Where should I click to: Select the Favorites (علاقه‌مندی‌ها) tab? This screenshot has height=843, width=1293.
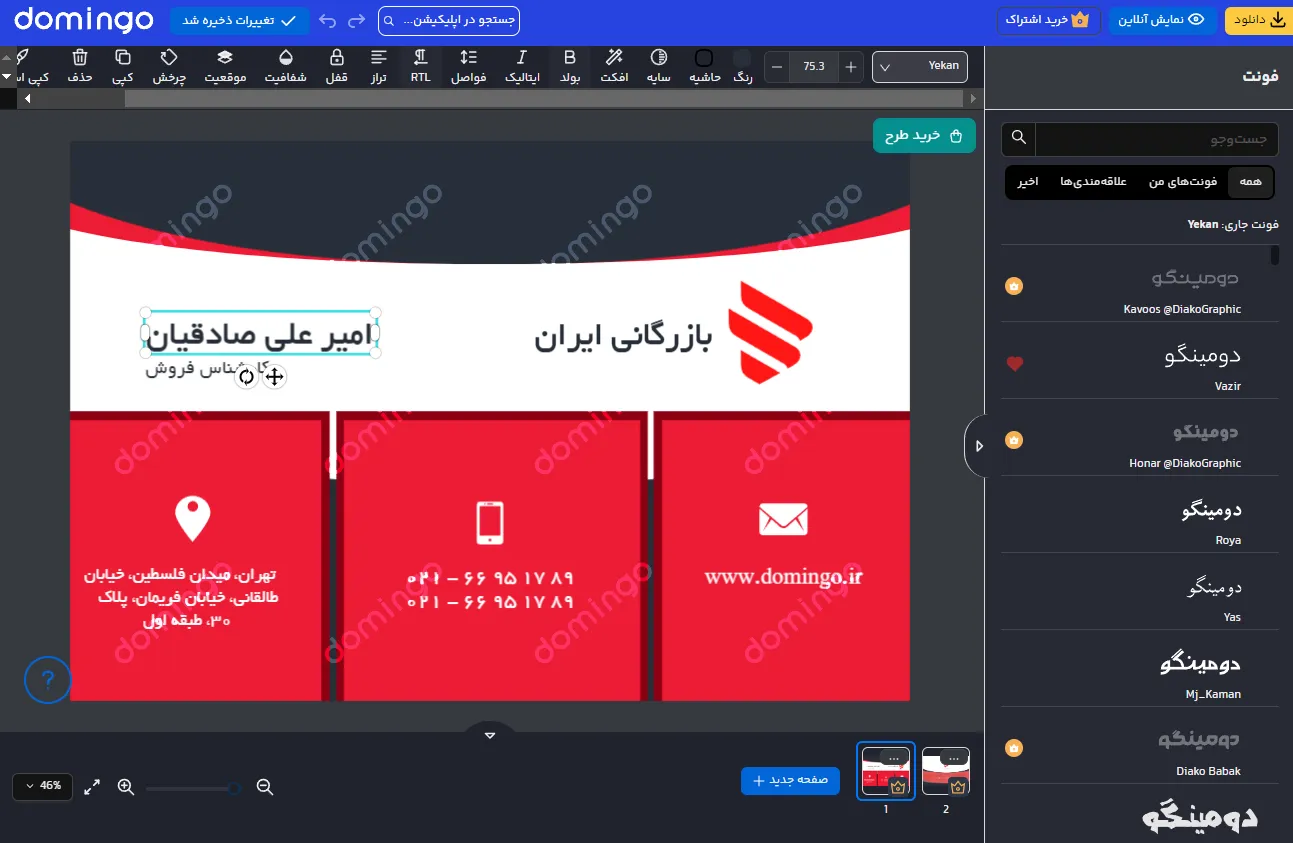[x=1094, y=181]
